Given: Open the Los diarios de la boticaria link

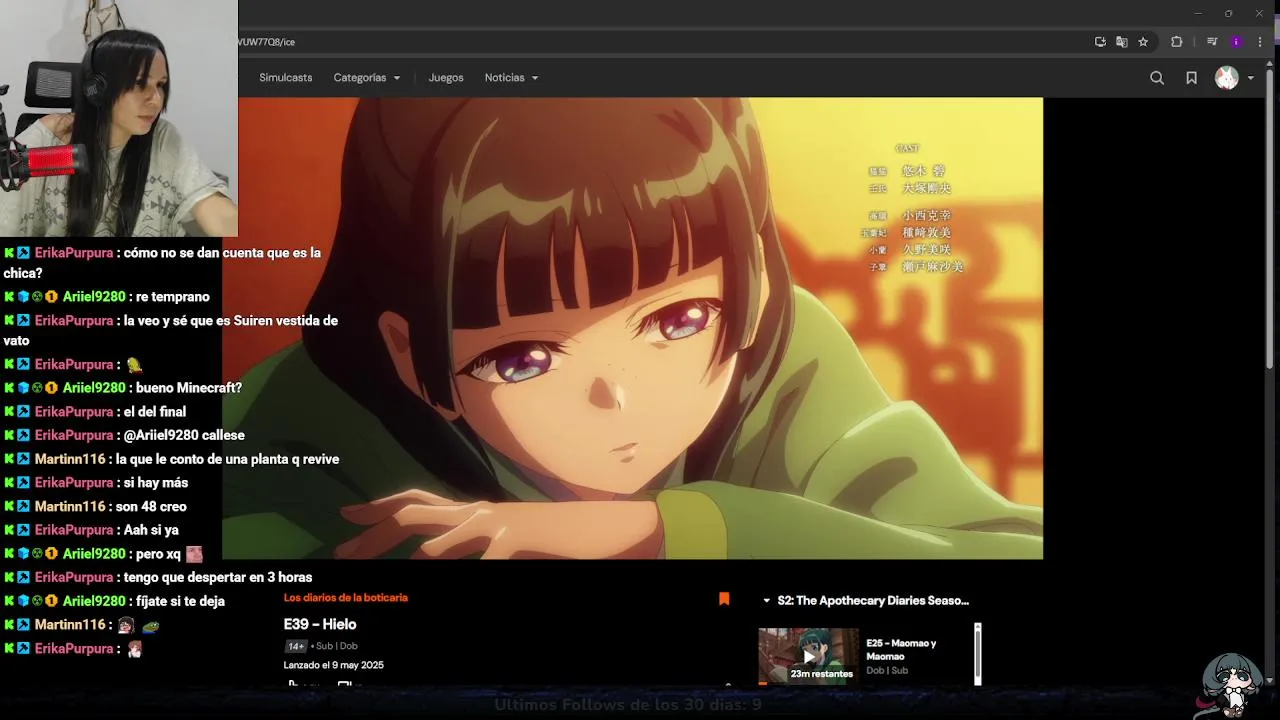Looking at the screenshot, I should [345, 598].
